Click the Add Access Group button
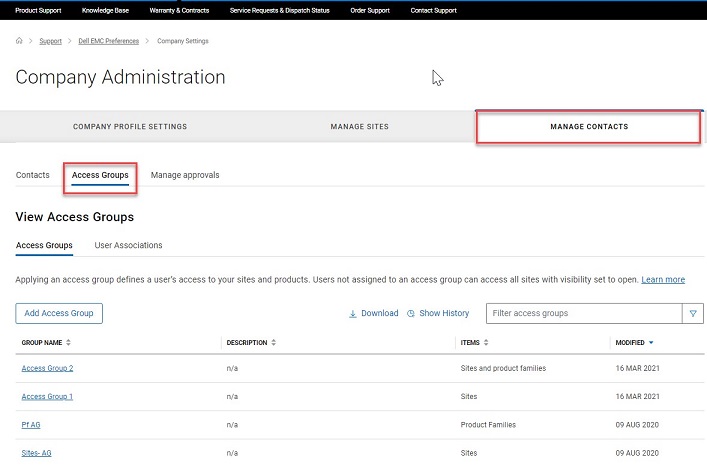The height and width of the screenshot is (467, 707). tap(59, 313)
